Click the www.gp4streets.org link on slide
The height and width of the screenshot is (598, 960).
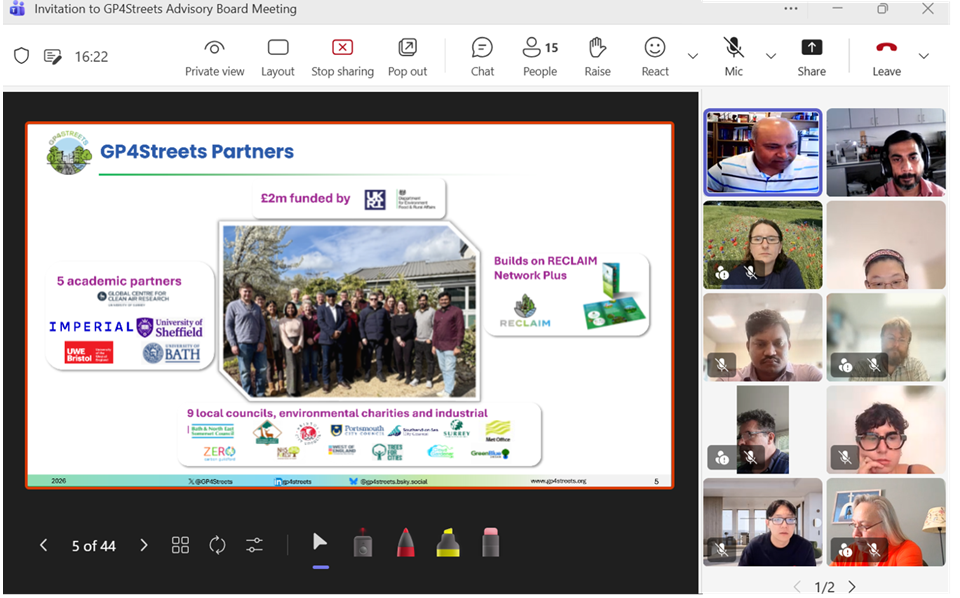pyautogui.click(x=558, y=481)
